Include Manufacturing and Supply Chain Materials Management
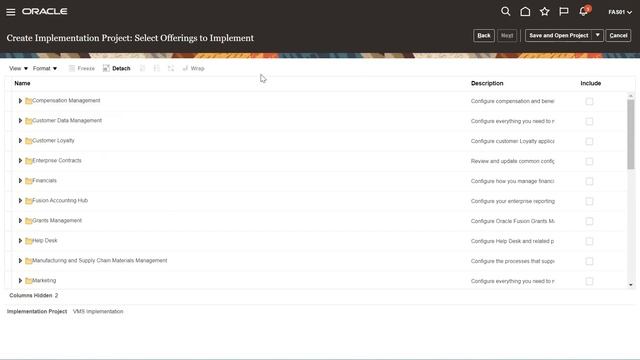 point(589,261)
